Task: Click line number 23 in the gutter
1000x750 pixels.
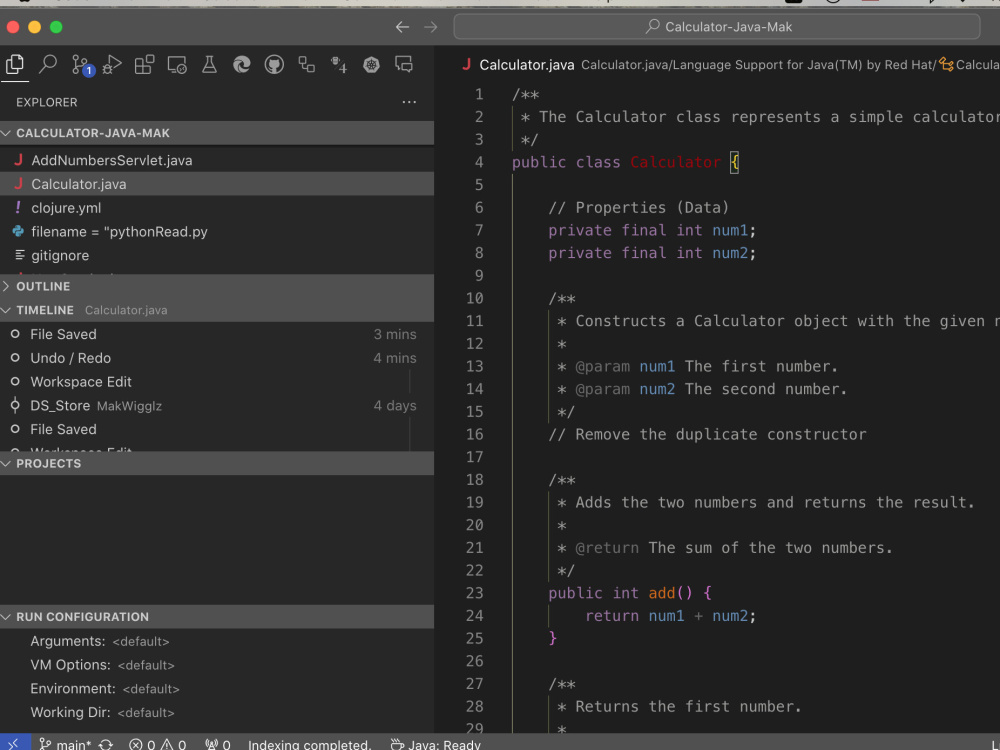Action: tap(474, 593)
